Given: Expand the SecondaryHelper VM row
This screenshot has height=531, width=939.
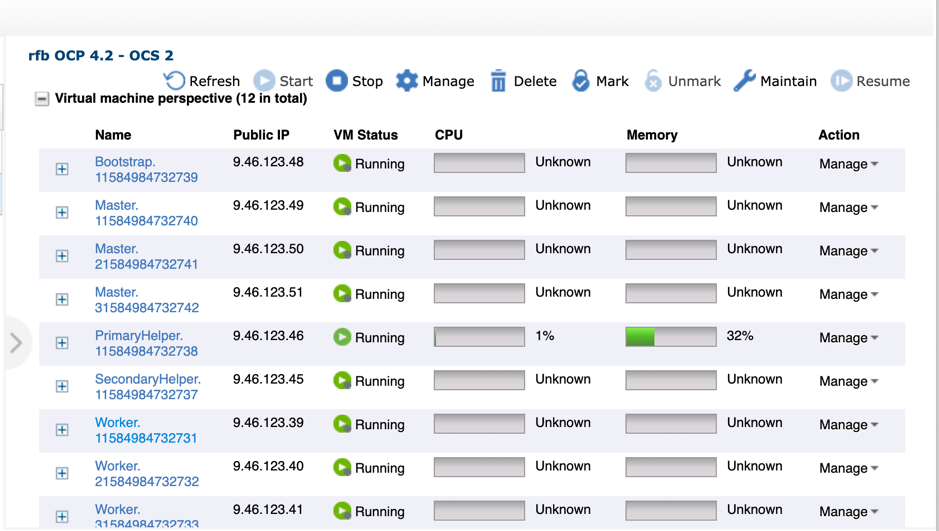Looking at the screenshot, I should 62,386.
